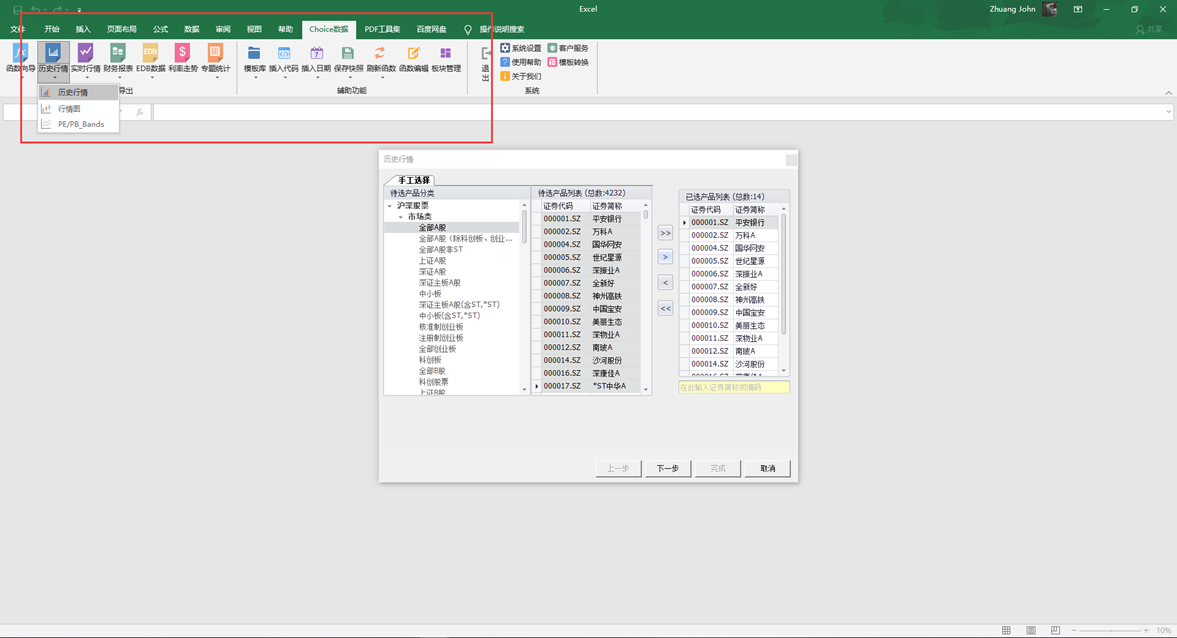This screenshot has height=638, width=1177.
Task: Click the add-all >> button
Action: pos(665,233)
